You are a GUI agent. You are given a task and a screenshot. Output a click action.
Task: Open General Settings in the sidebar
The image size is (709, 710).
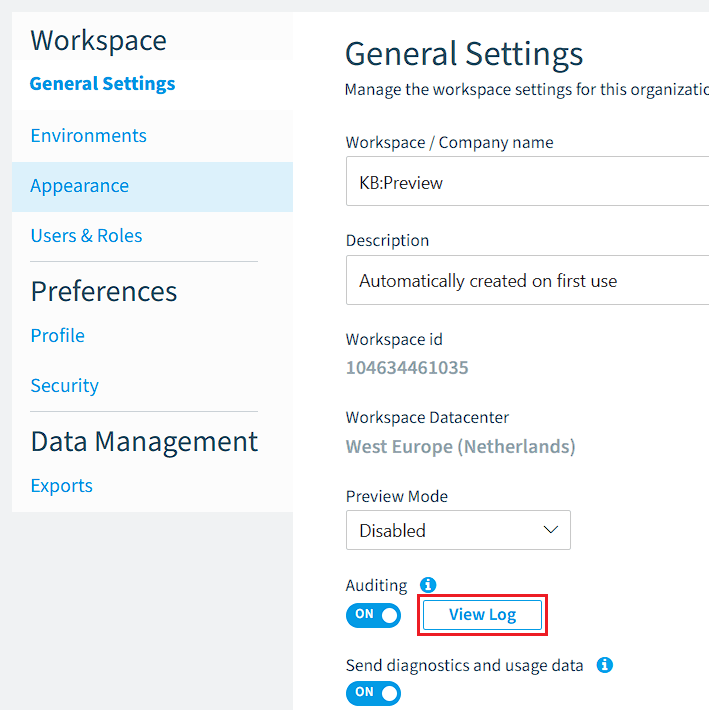tap(102, 84)
